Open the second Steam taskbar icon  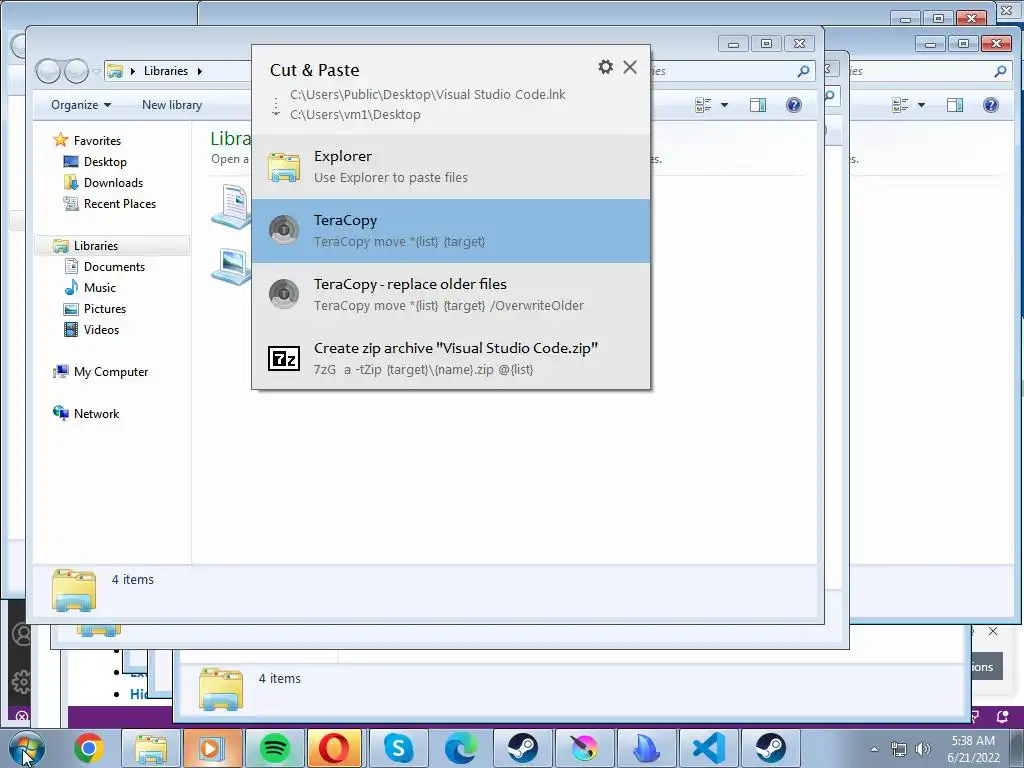[771, 748]
